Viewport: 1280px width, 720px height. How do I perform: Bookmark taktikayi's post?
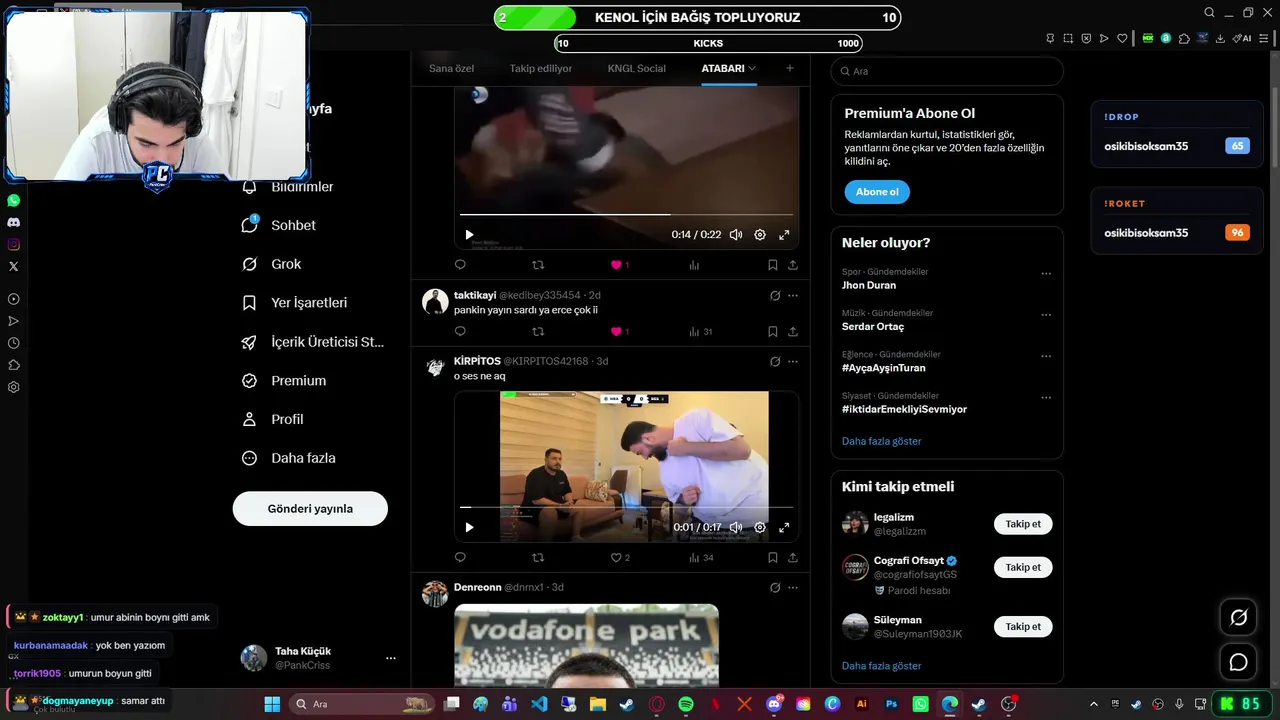773,332
